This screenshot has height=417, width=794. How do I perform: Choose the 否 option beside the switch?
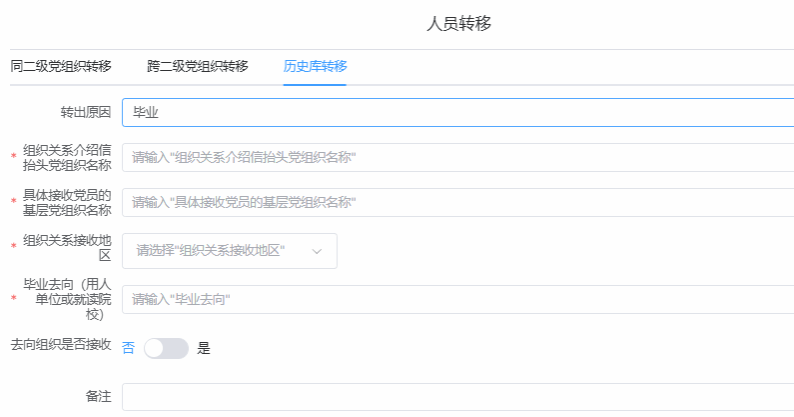(x=128, y=348)
